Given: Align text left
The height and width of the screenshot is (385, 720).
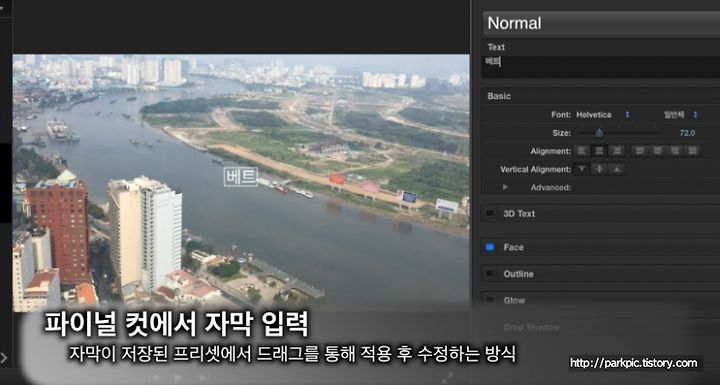Looking at the screenshot, I should point(582,151).
